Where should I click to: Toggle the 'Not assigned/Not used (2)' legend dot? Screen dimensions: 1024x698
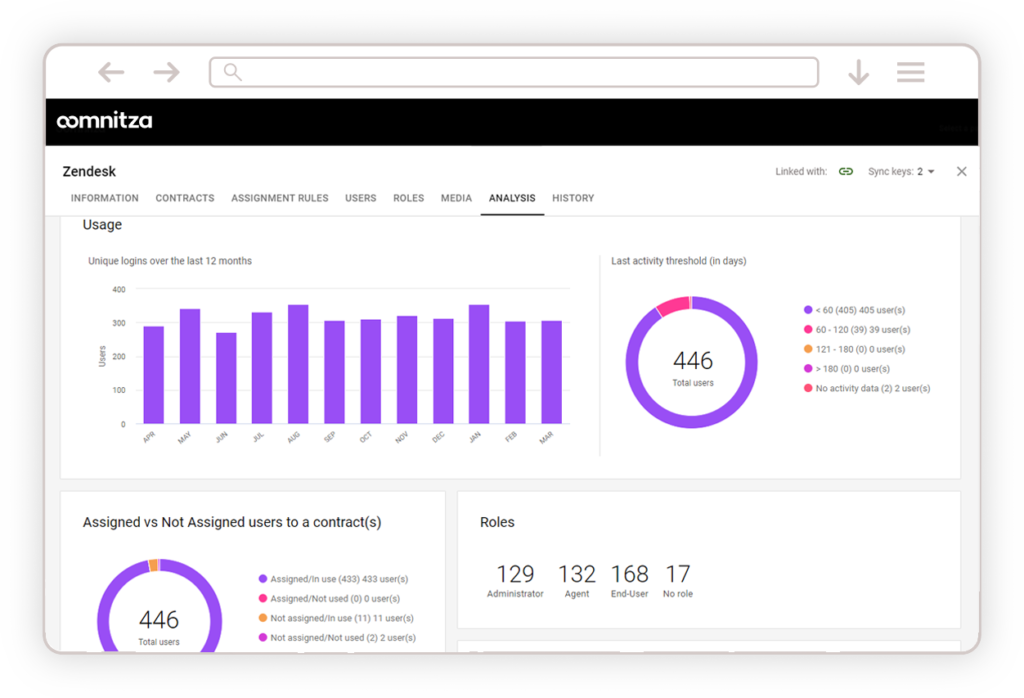point(263,638)
